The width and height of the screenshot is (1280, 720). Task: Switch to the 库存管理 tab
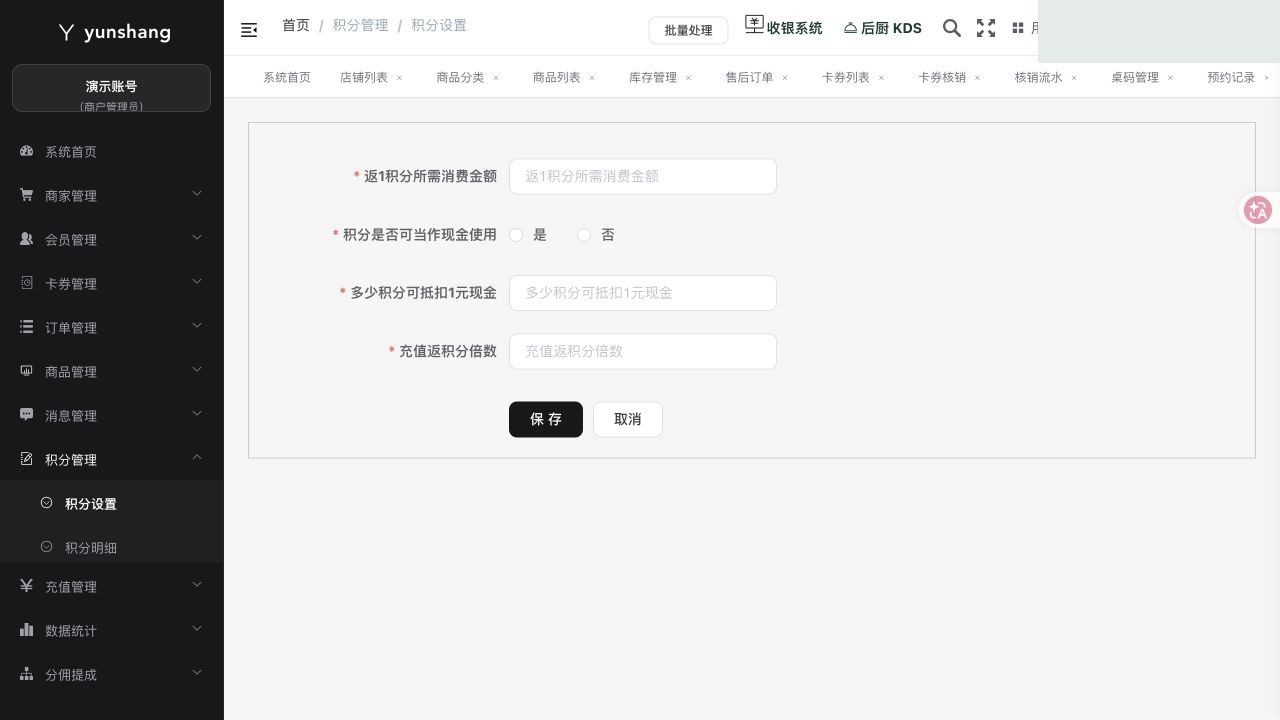coord(653,77)
